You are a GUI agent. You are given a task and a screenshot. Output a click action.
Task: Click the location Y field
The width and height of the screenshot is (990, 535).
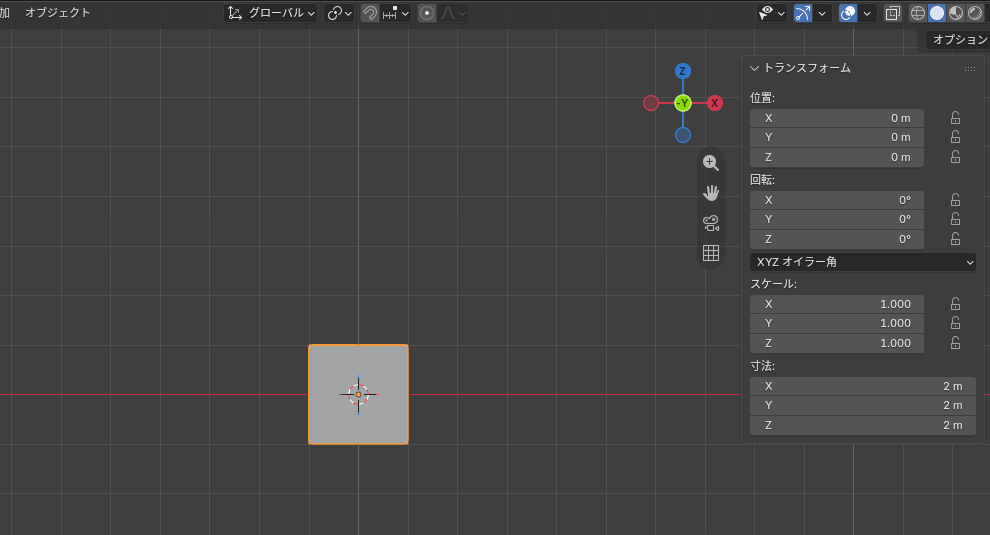tap(837, 137)
